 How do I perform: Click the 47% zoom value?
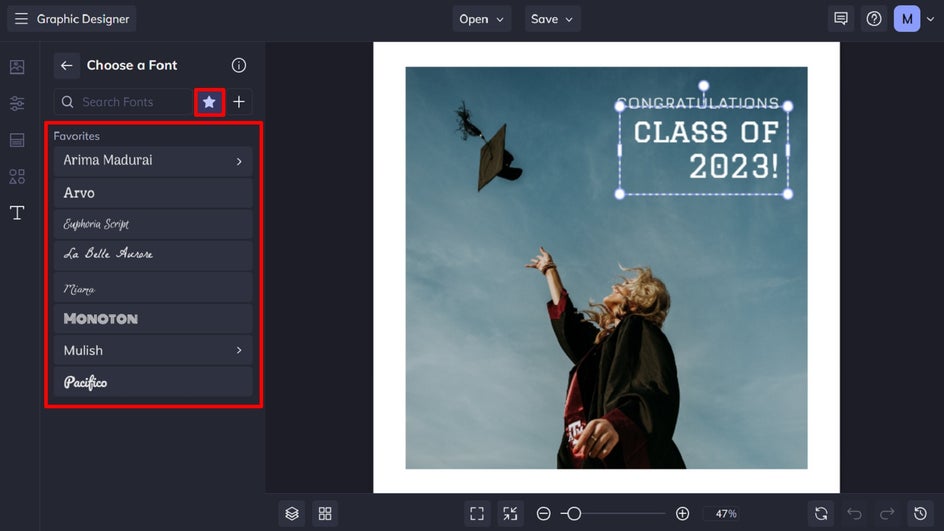coord(726,514)
